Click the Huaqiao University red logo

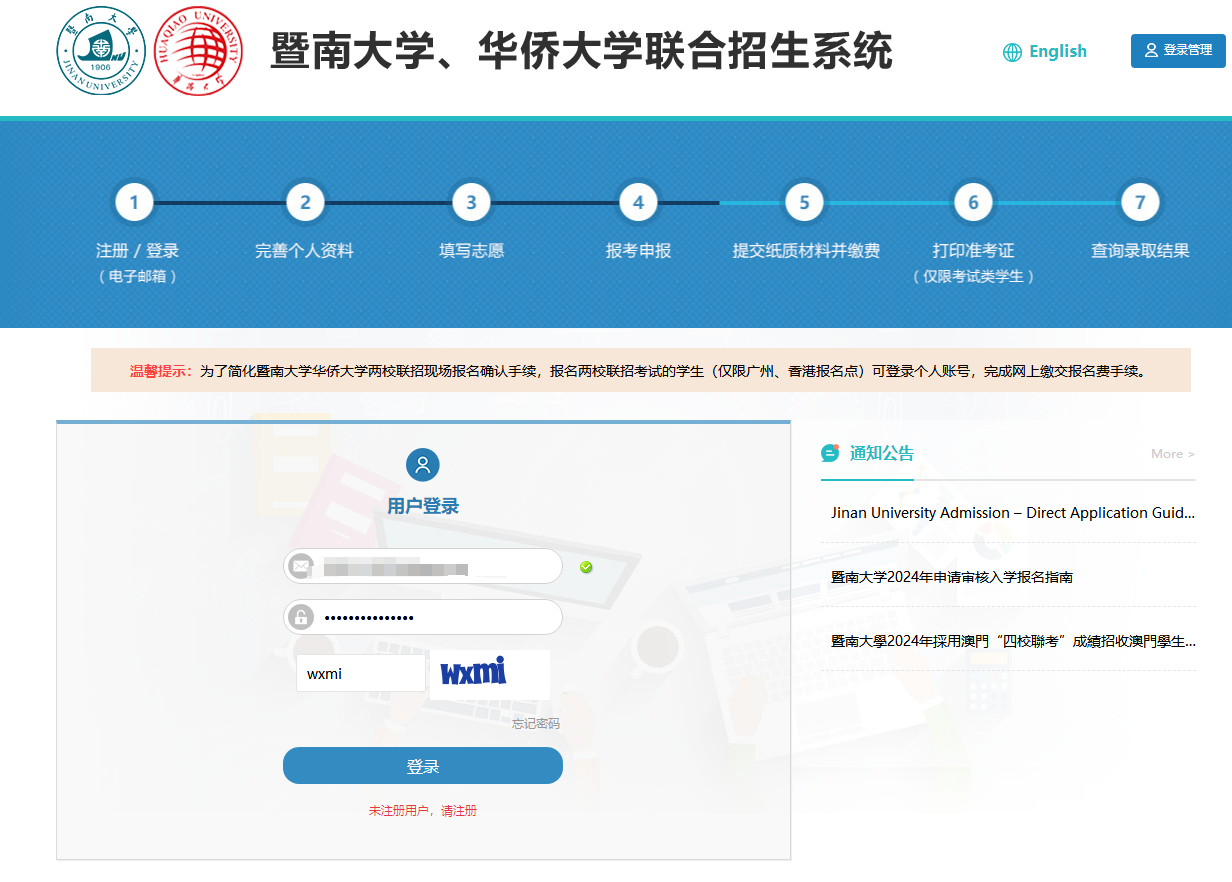tap(200, 50)
